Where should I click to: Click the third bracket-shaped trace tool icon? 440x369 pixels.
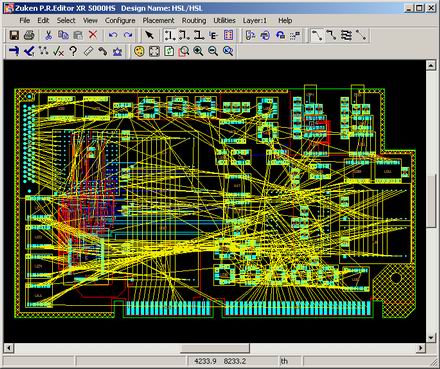click(199, 35)
